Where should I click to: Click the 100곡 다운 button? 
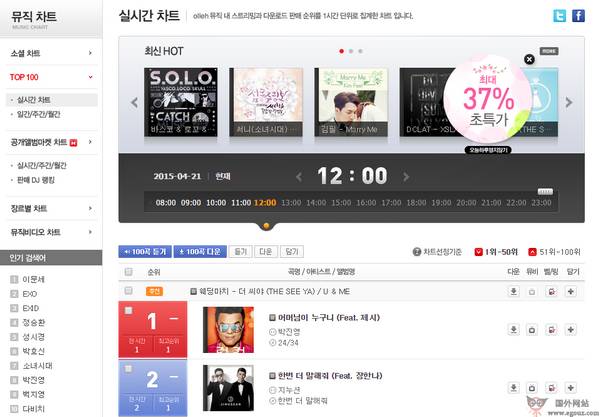tap(200, 251)
